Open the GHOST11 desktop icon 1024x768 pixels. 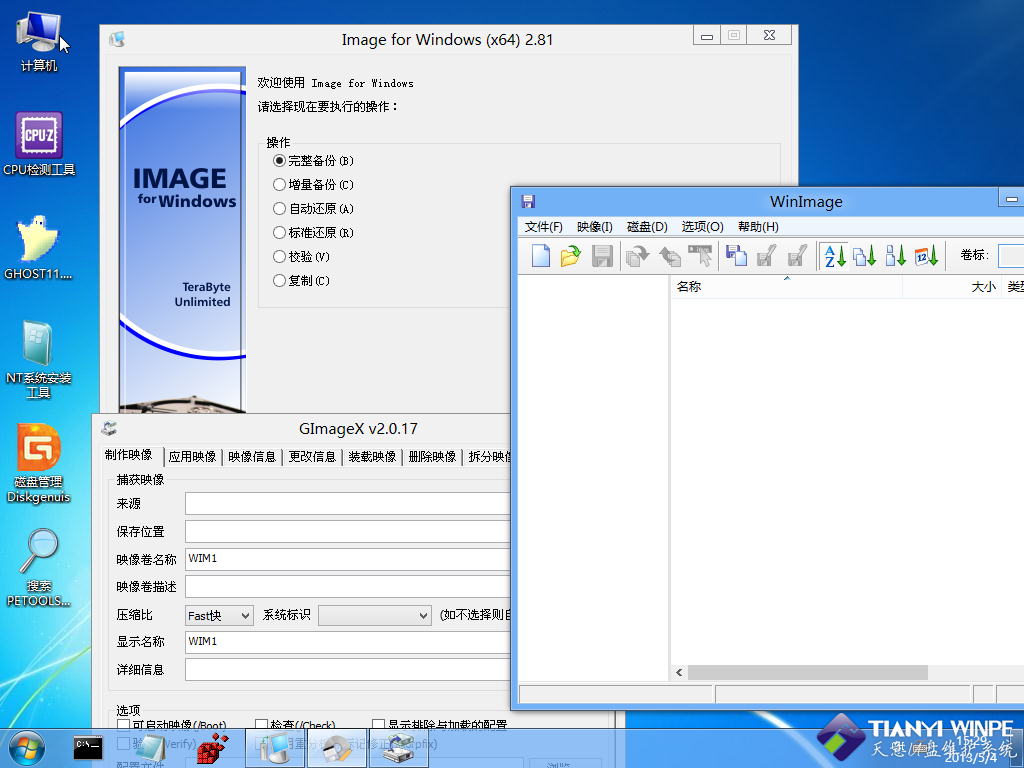38,248
